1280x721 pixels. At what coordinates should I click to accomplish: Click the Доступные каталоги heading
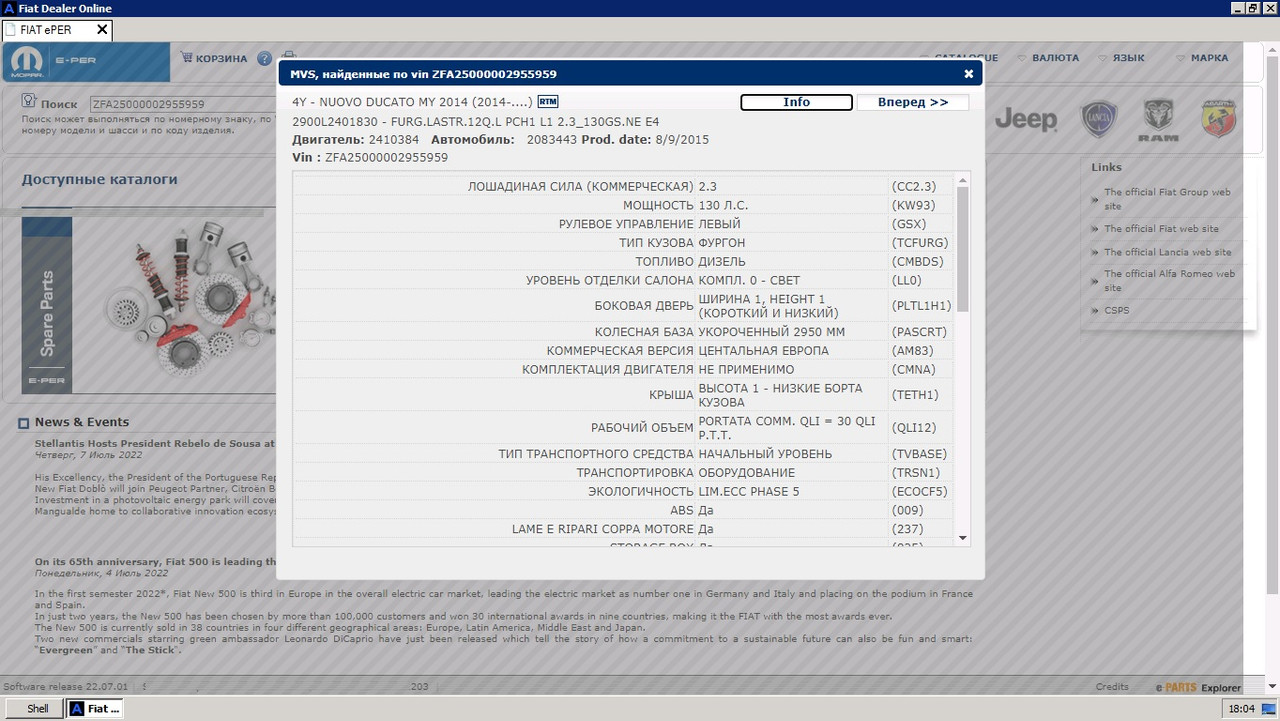(100, 180)
